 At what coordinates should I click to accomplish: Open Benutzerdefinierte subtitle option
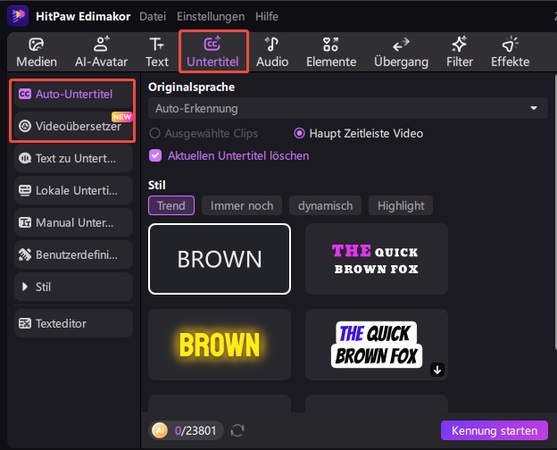(74, 255)
